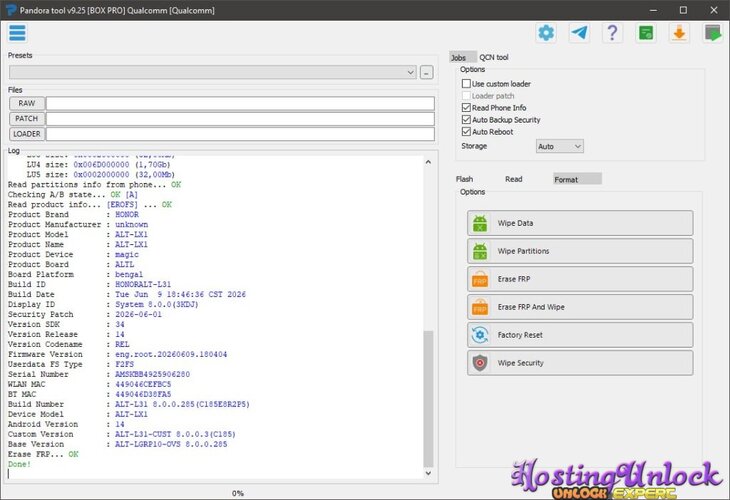Click the log scrollbar thumb
Viewport: 730px width, 500px height.
click(428, 399)
